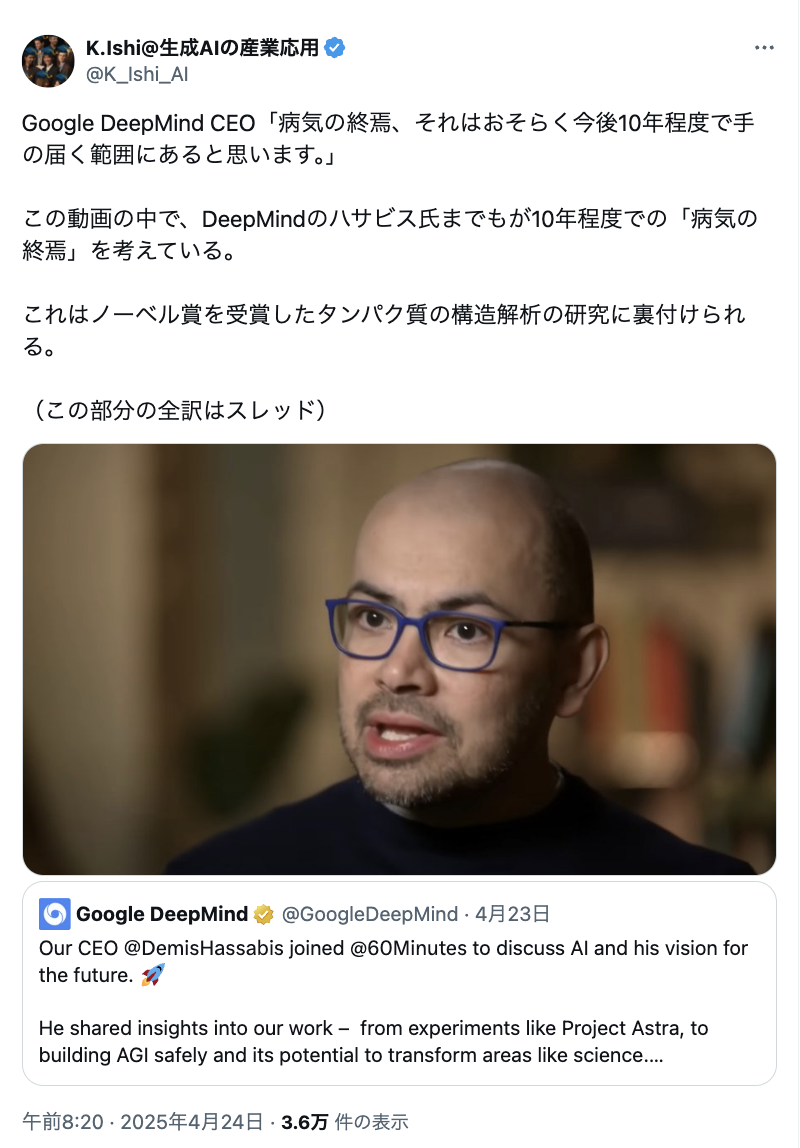The width and height of the screenshot is (800, 1148).
Task: Open the 3.6万 件の表示 view count
Action: [345, 1122]
